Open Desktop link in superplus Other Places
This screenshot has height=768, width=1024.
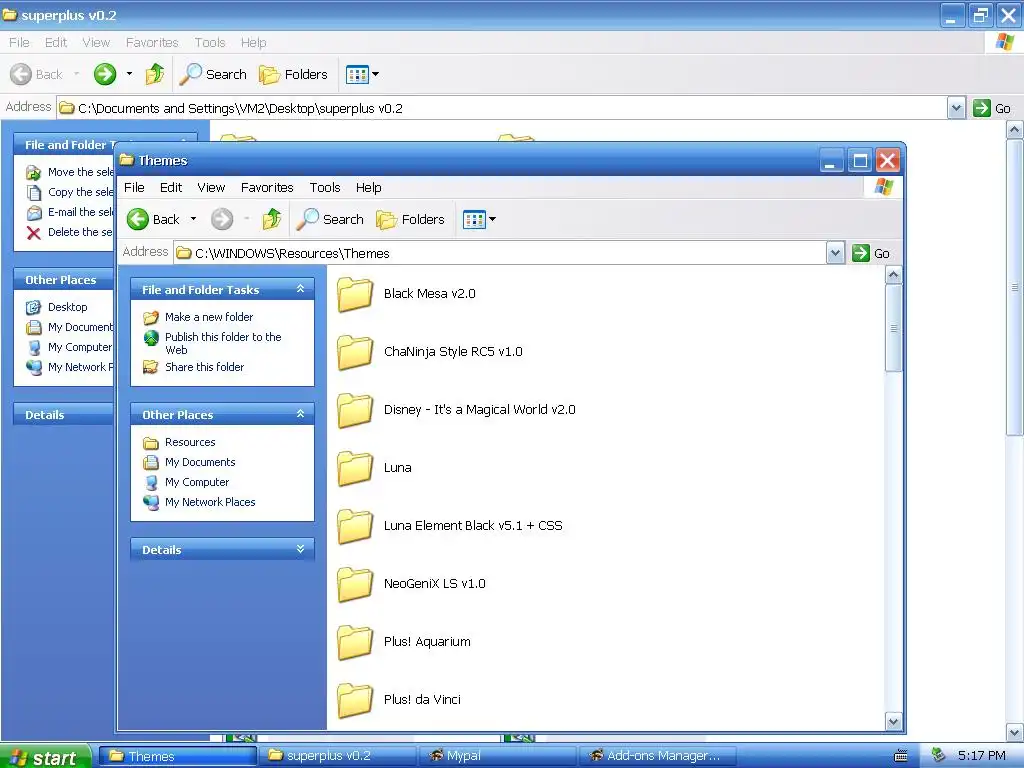(x=67, y=308)
